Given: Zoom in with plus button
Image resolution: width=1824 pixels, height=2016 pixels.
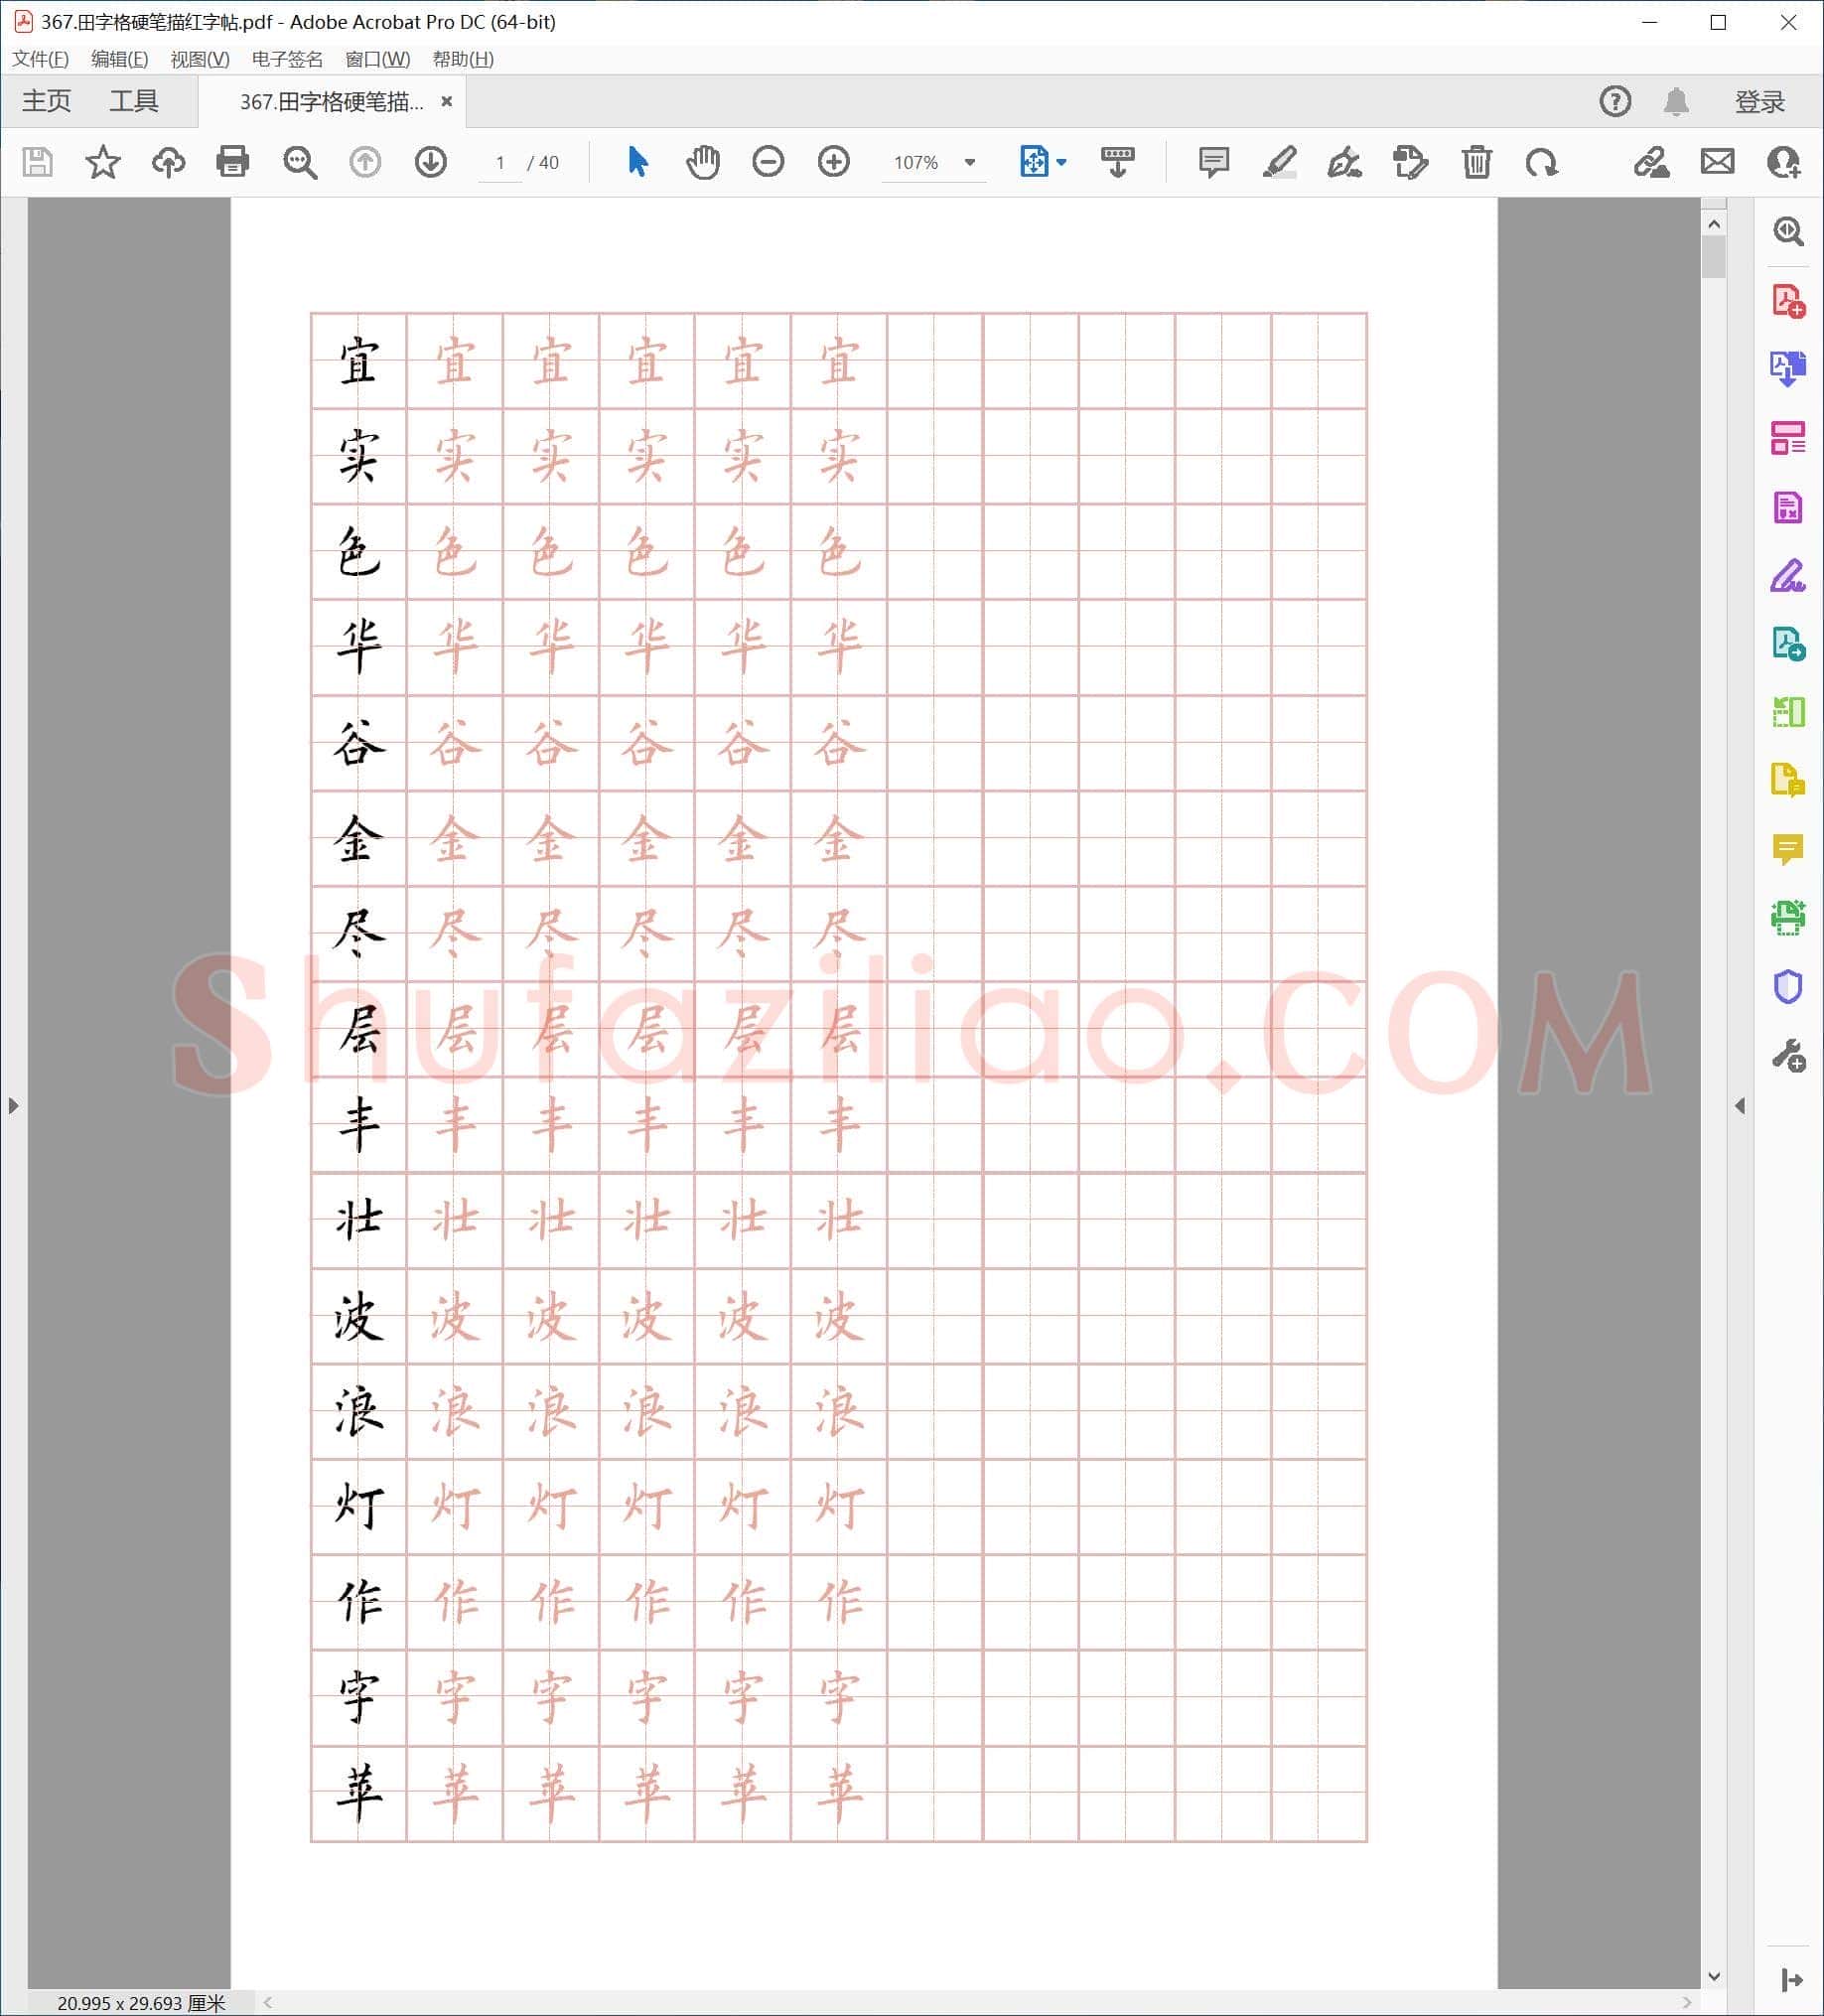Looking at the screenshot, I should tap(834, 162).
